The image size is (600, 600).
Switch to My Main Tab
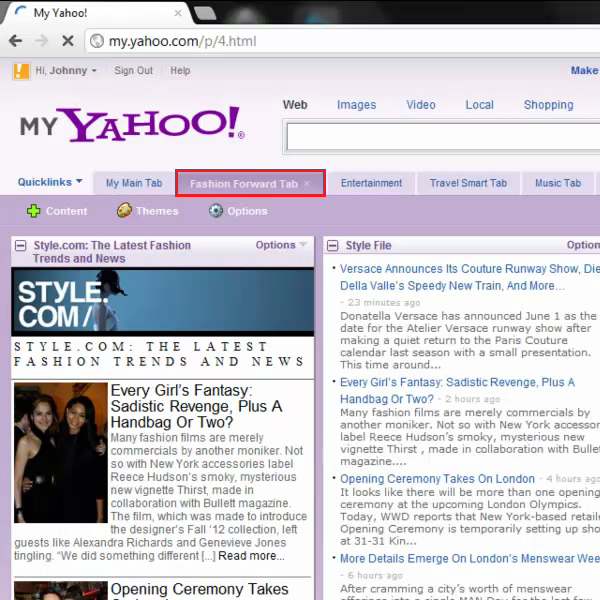pyautogui.click(x=134, y=183)
